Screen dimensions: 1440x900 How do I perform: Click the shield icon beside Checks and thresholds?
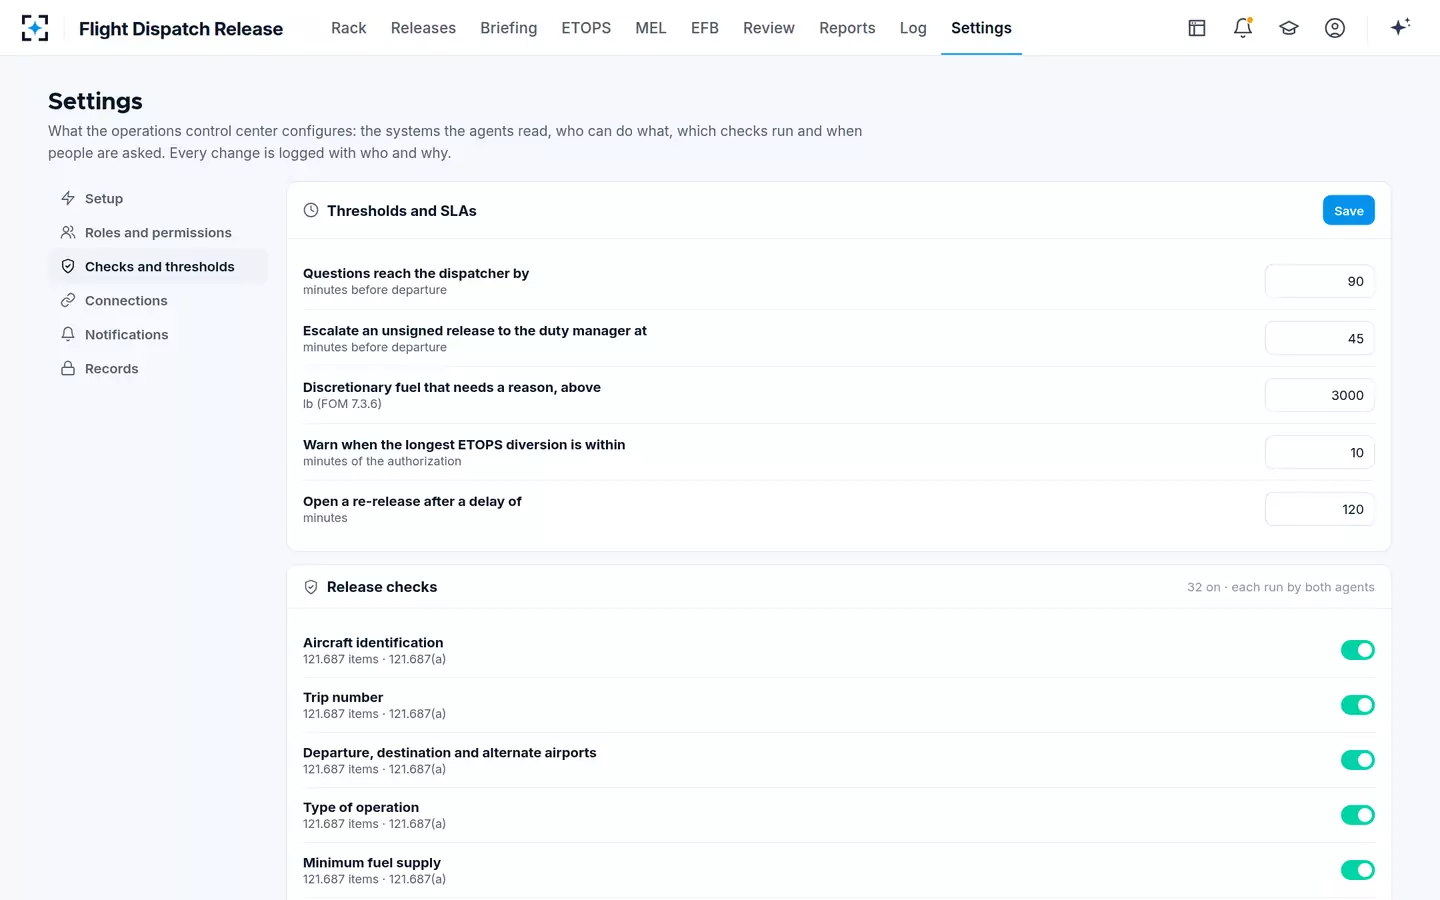click(x=68, y=266)
